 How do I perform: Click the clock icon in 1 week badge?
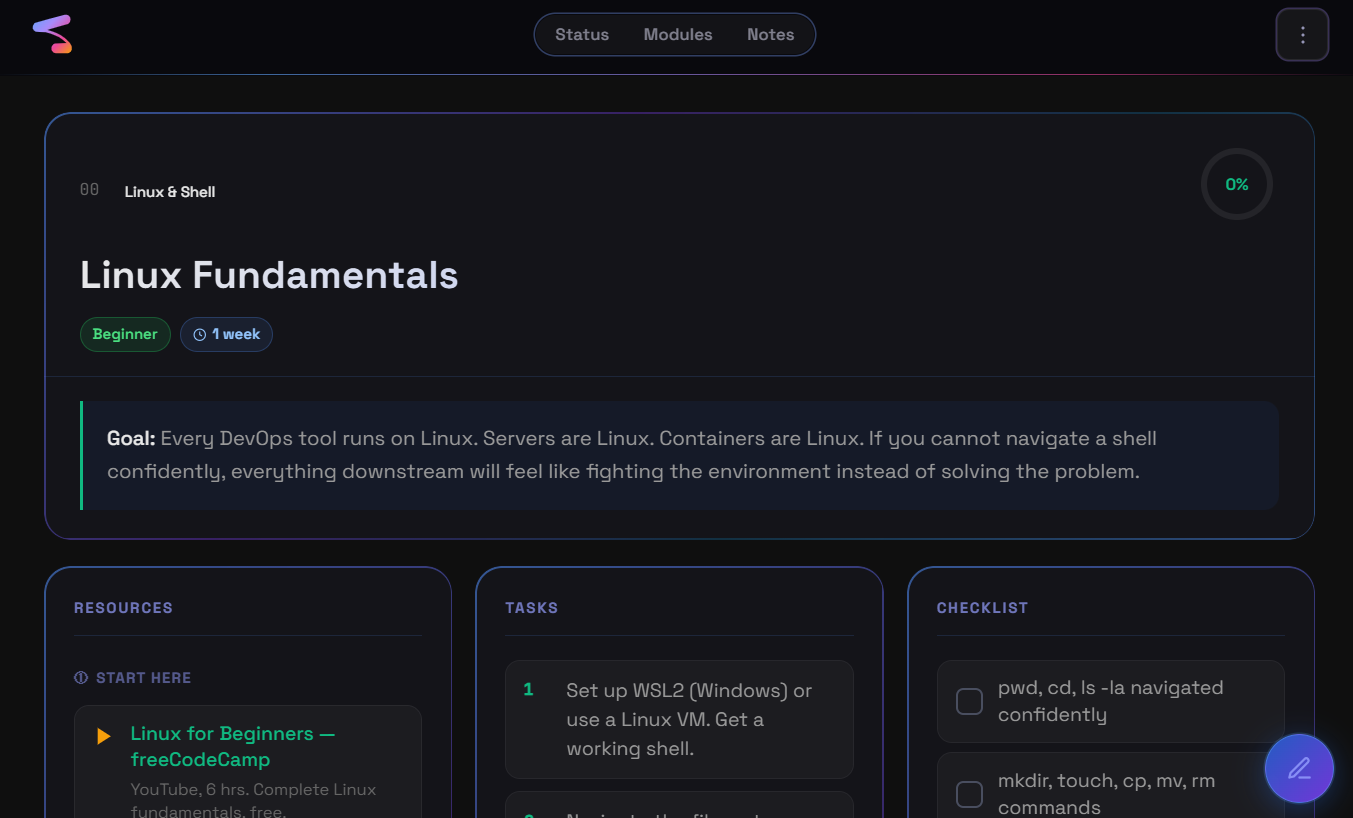(199, 335)
